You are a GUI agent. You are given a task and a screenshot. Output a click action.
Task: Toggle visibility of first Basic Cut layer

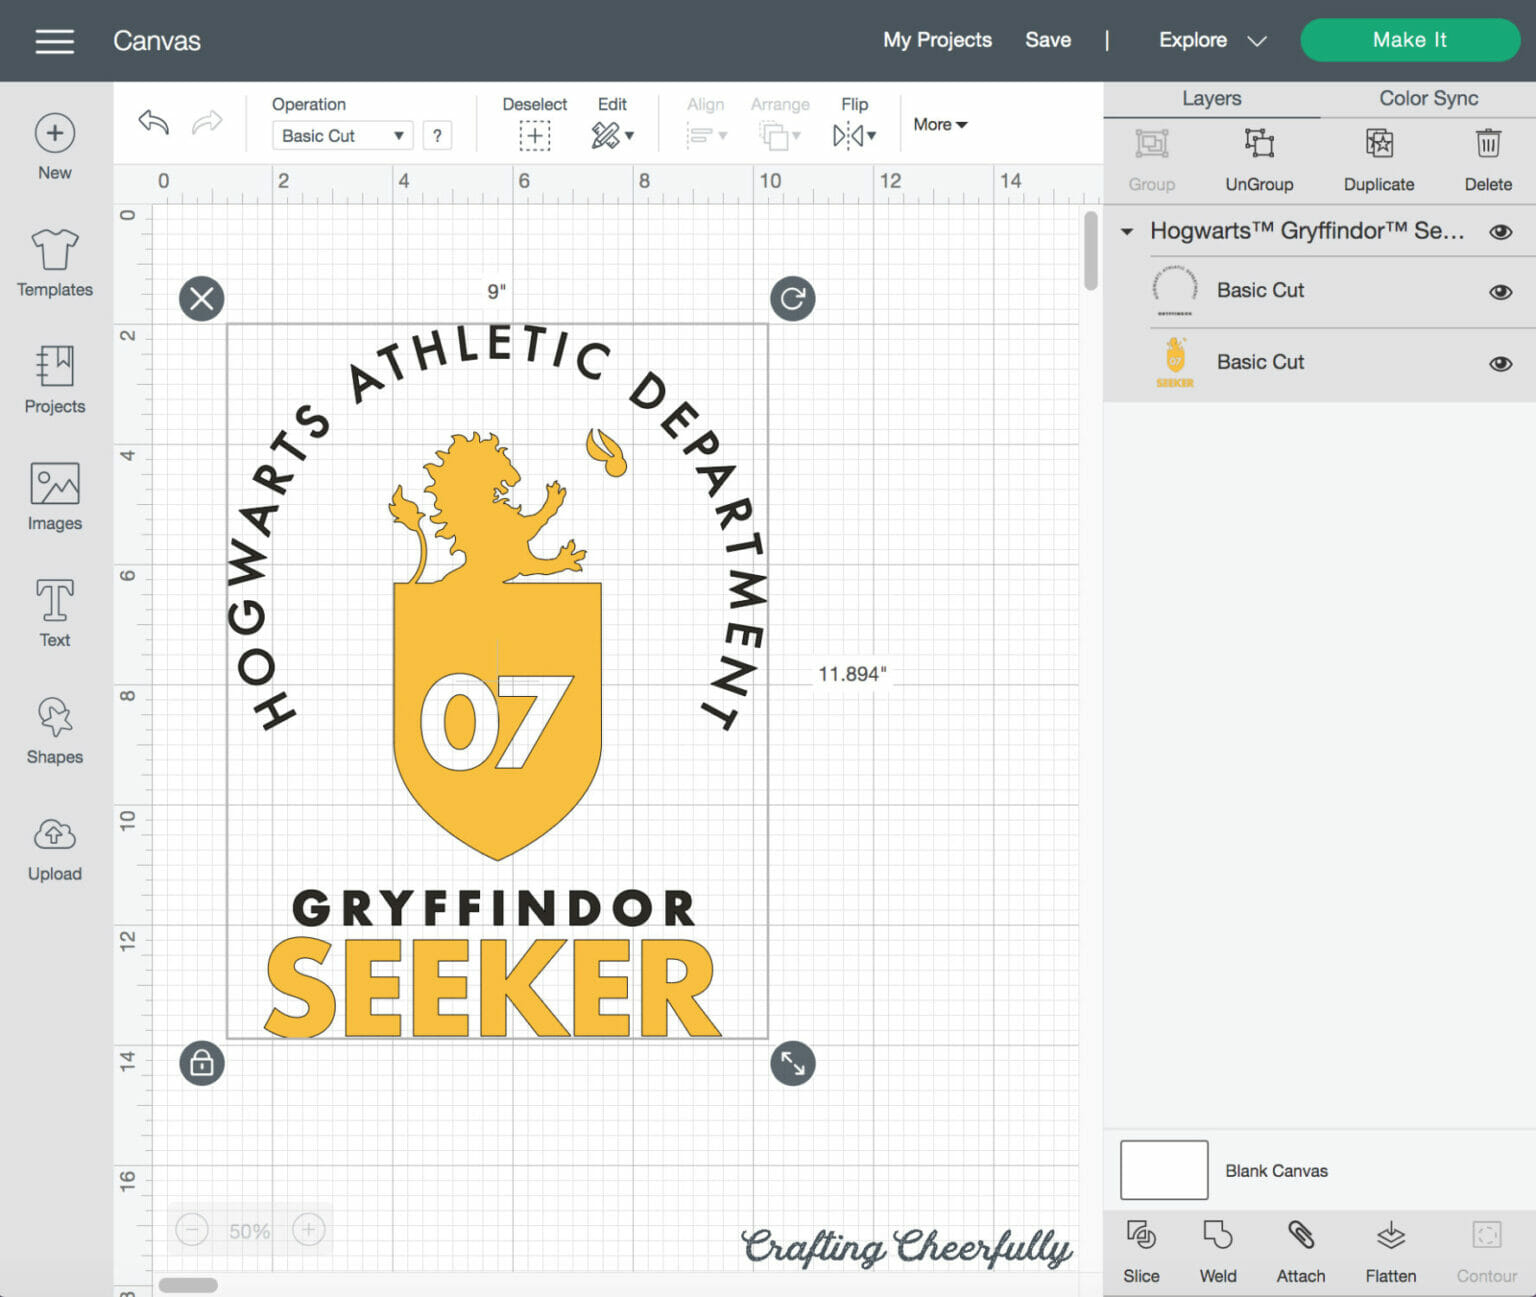click(1500, 292)
